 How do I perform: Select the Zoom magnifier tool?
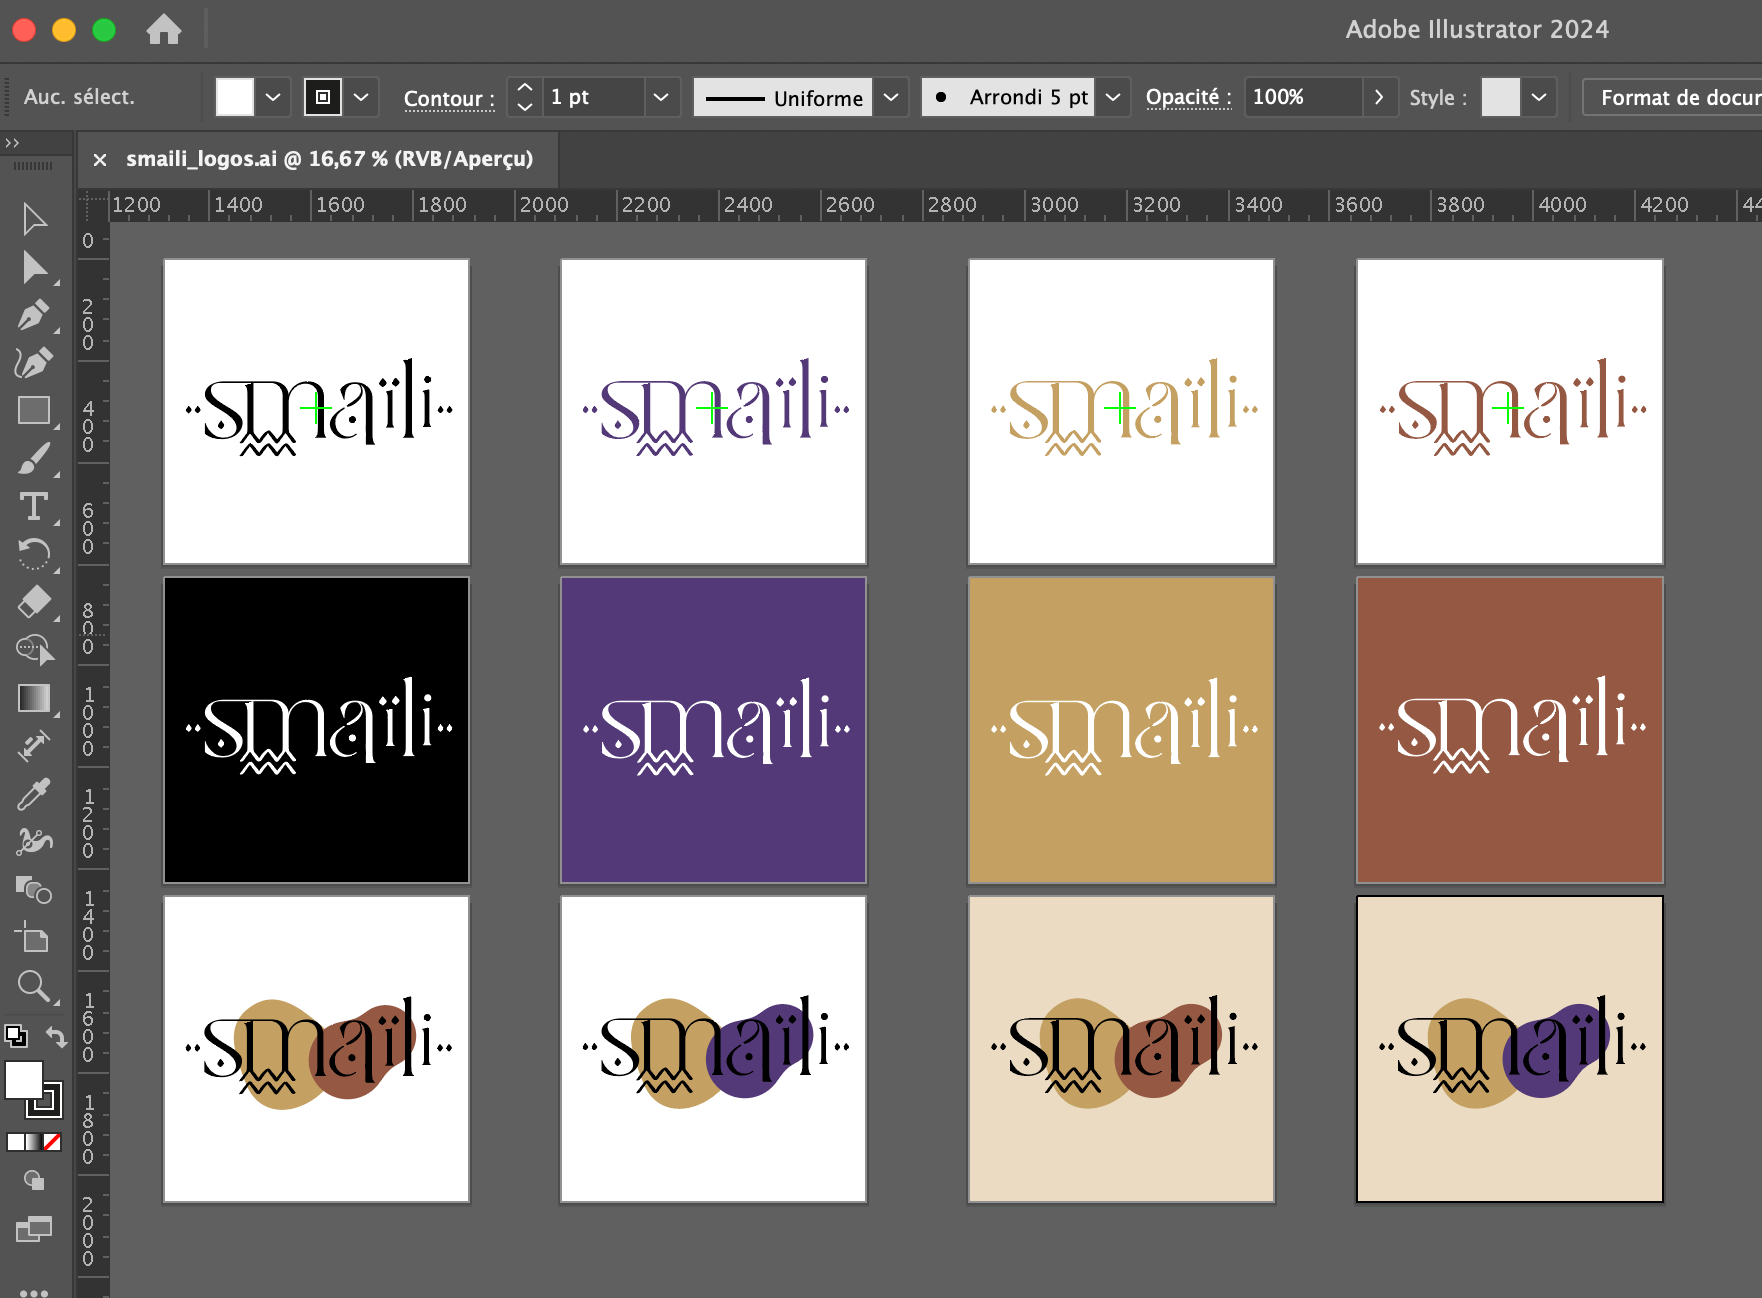coord(33,987)
